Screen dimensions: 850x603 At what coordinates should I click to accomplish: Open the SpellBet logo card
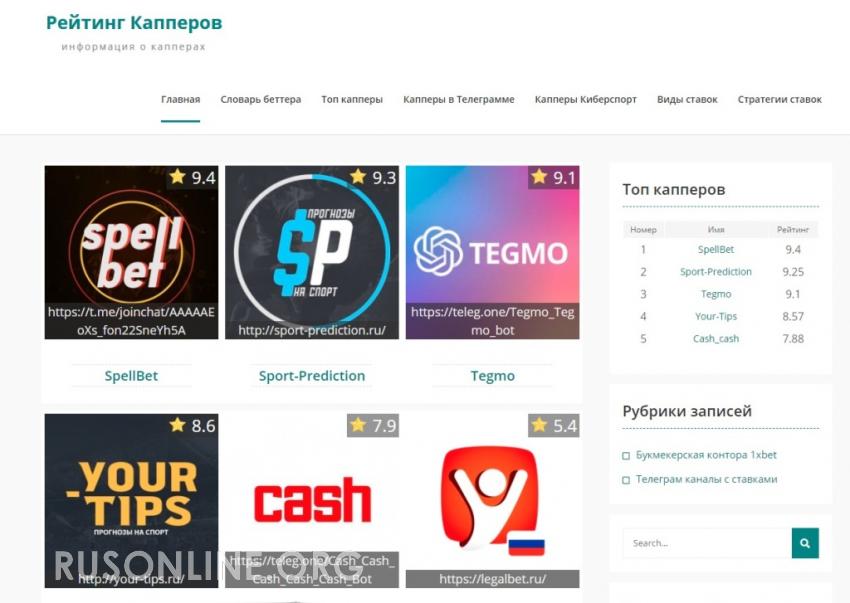(x=131, y=252)
